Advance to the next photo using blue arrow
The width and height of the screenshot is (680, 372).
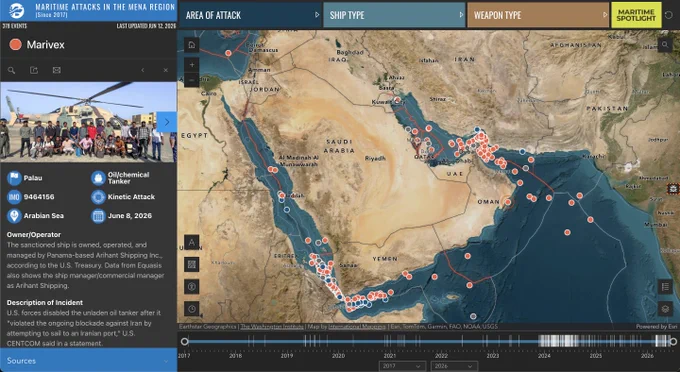(x=167, y=122)
